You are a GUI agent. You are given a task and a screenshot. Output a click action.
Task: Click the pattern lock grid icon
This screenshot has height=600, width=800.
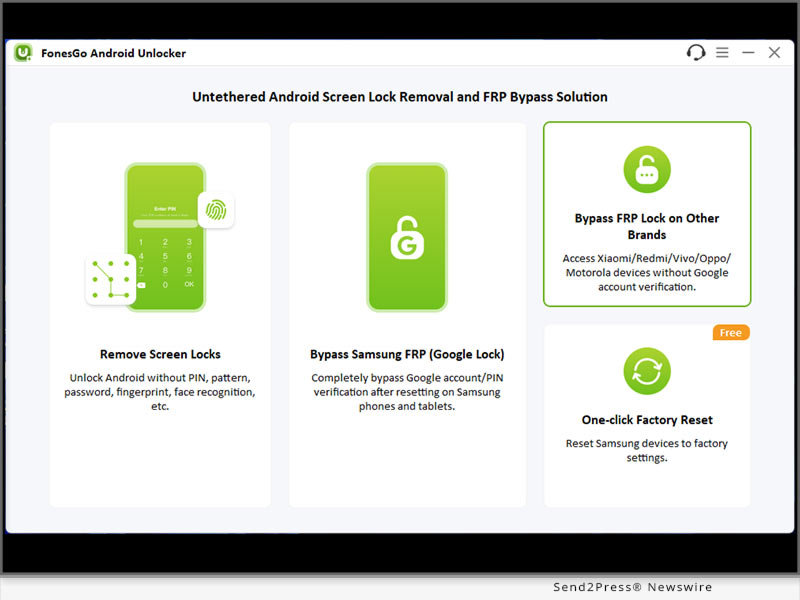pos(110,280)
